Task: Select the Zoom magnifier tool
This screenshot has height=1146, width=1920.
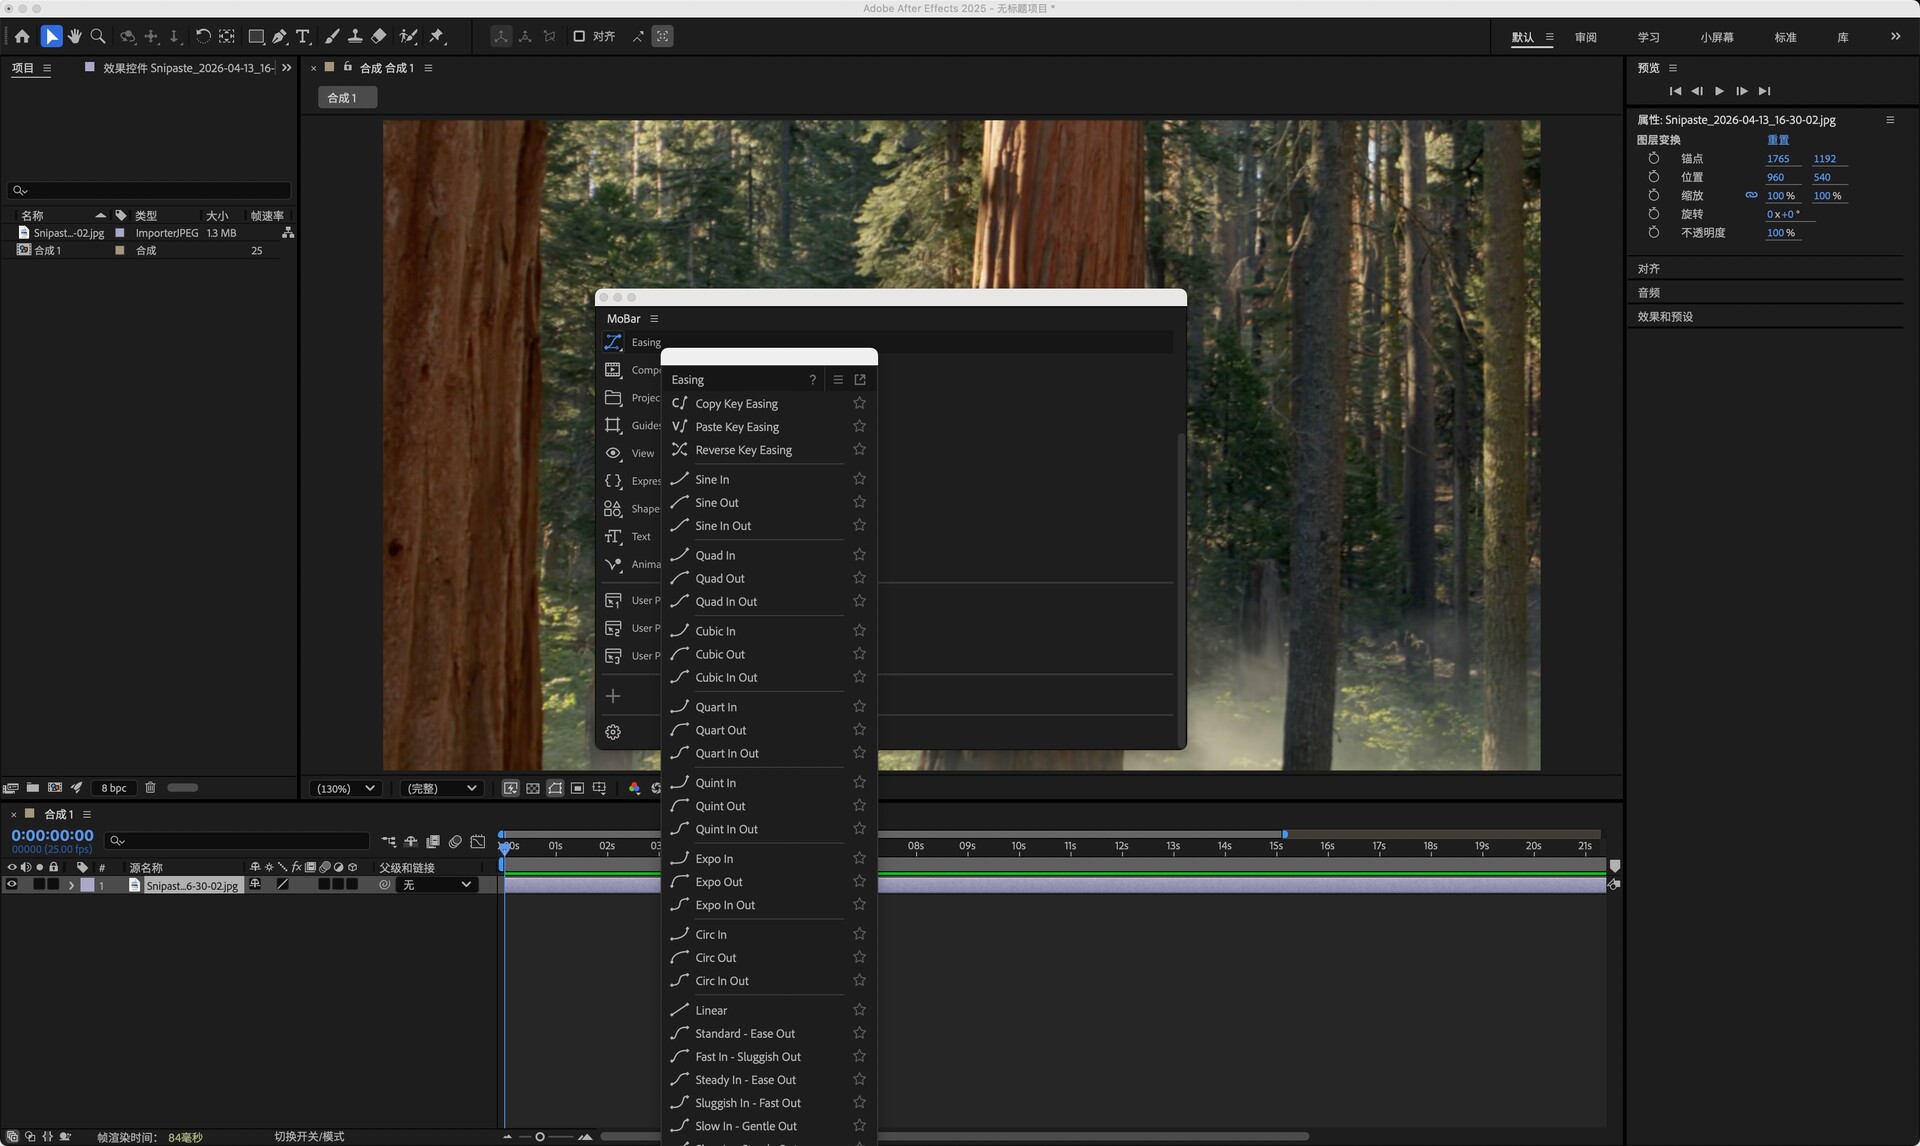Action: click(x=98, y=36)
